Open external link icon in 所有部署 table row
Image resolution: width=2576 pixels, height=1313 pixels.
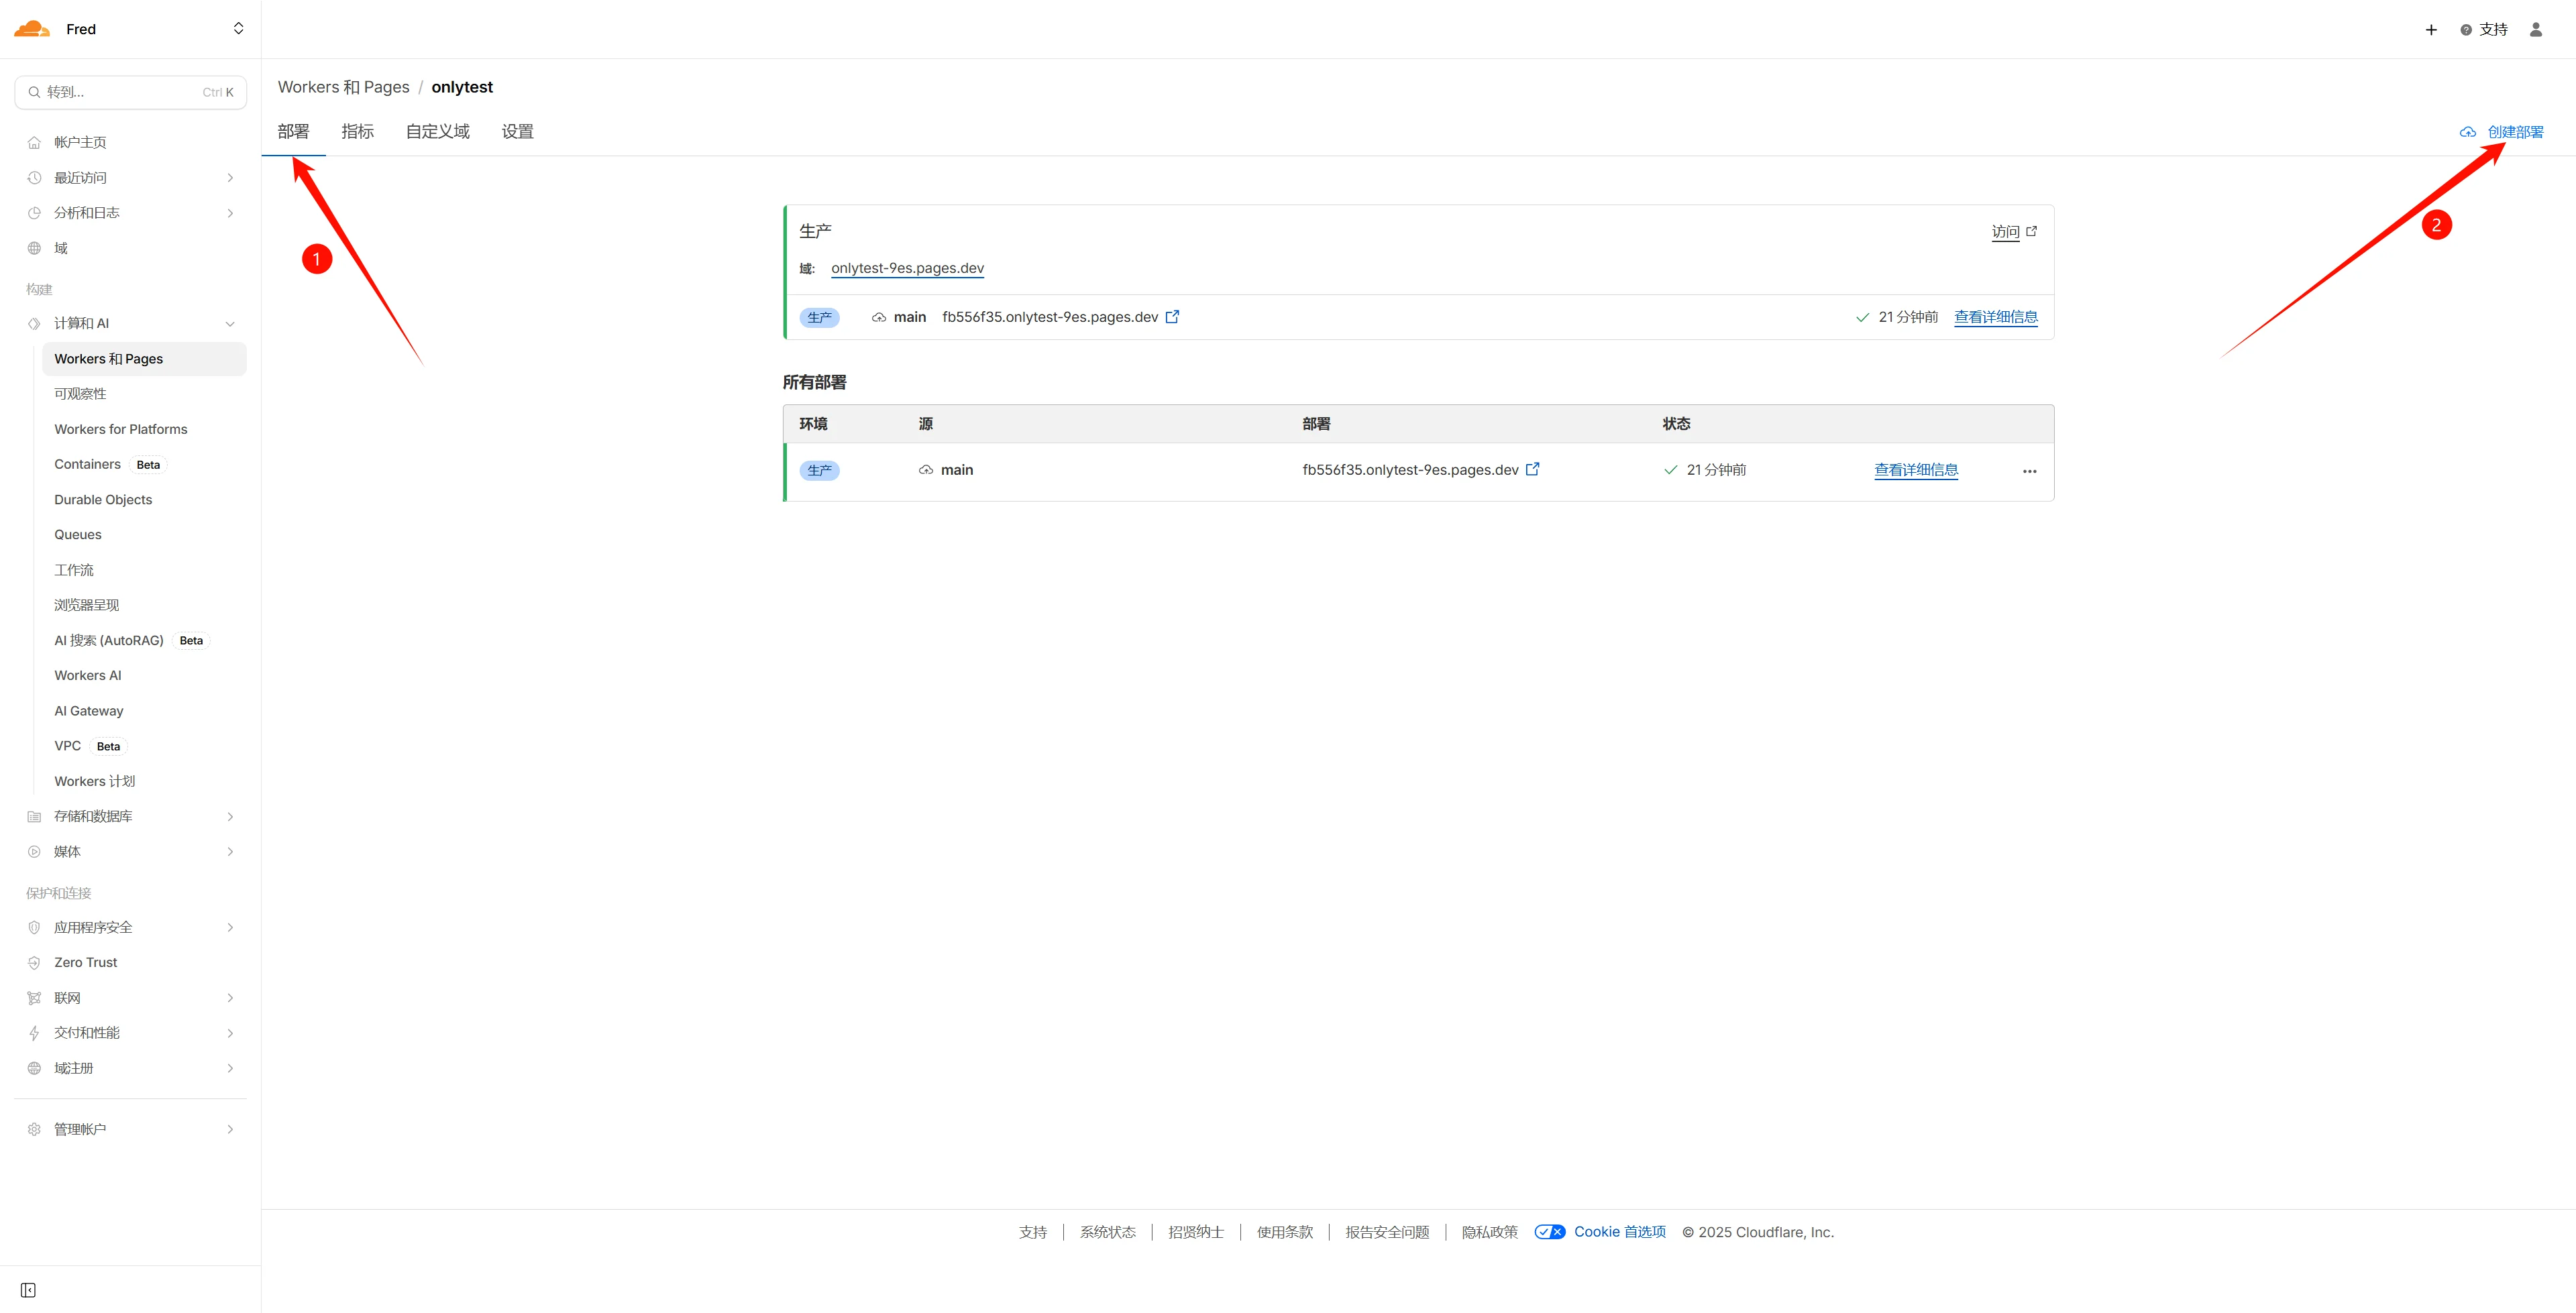pos(1532,469)
